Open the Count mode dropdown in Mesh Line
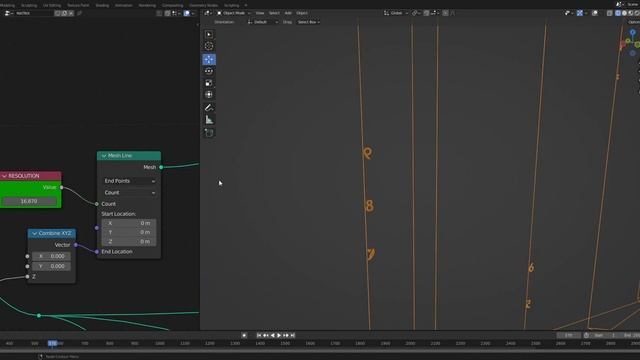 129,192
